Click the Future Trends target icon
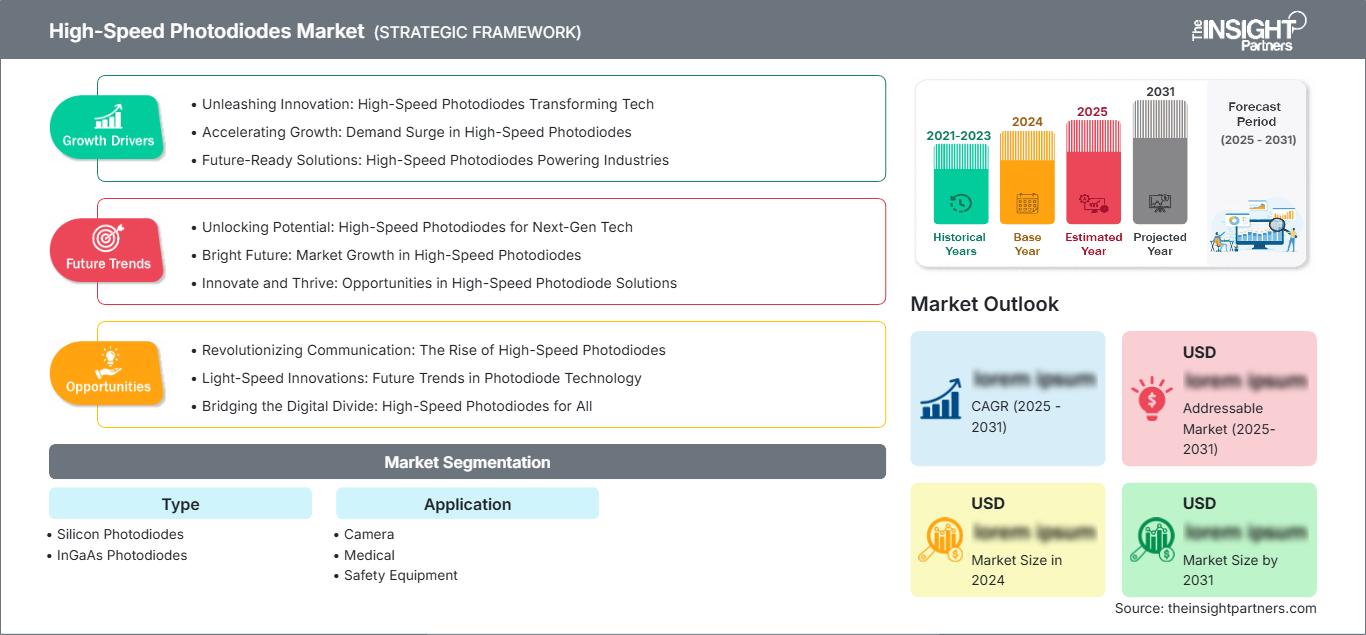1366x635 pixels. 107,238
